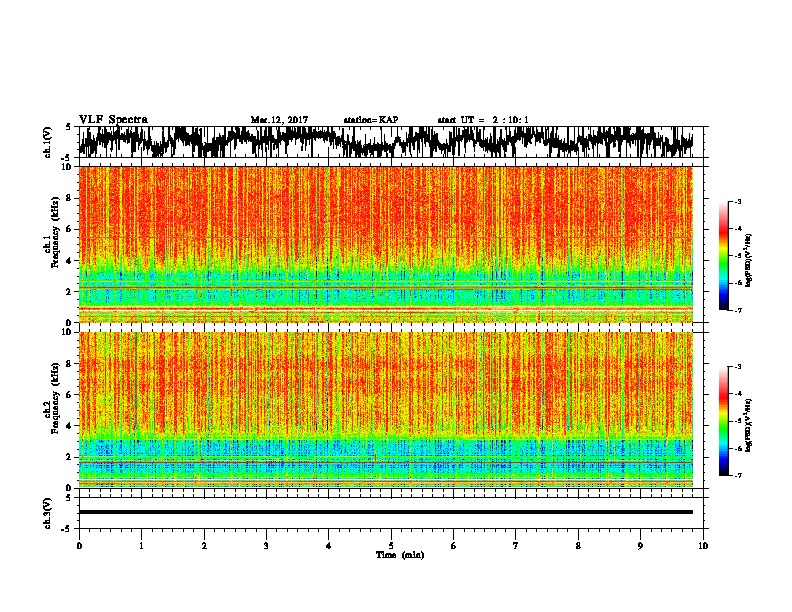Click the date text "Mar.12, 2017"
Screen dimensions: 792x612
(x=279, y=120)
